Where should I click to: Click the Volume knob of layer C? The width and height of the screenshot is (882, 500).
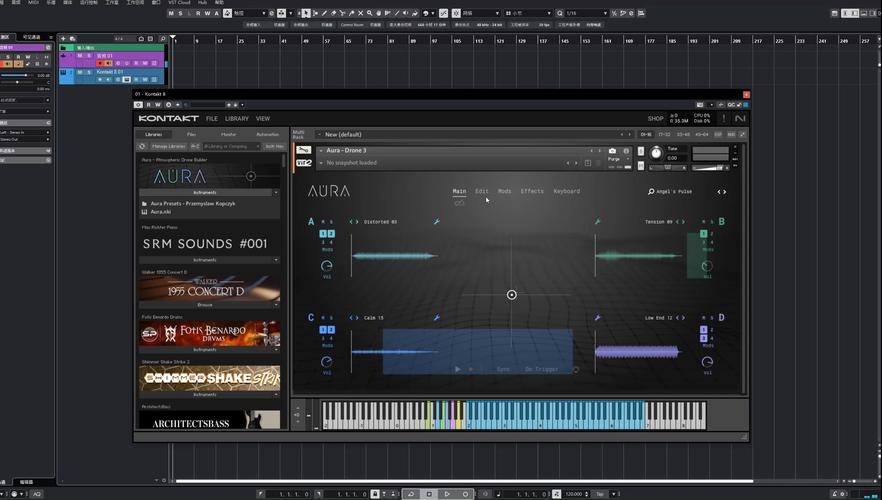(x=327, y=362)
